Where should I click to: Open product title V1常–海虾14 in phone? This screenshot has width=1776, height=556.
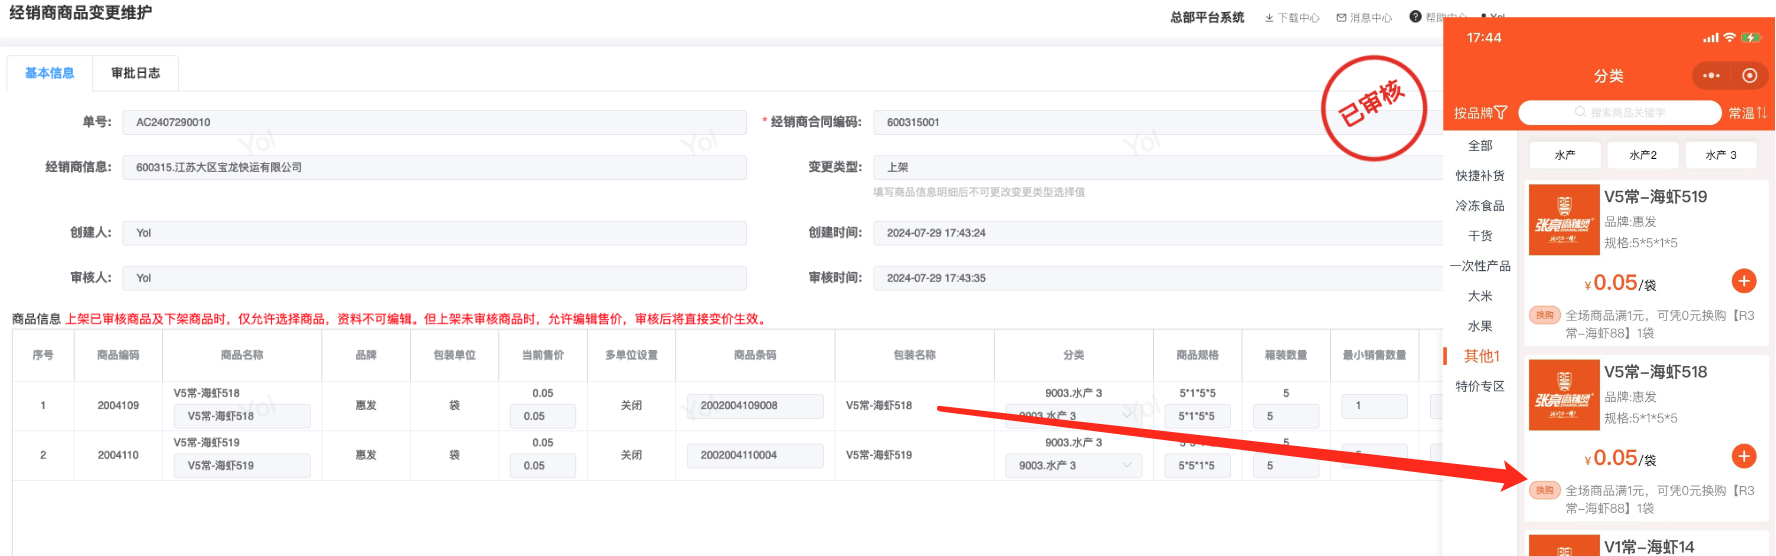1649,547
